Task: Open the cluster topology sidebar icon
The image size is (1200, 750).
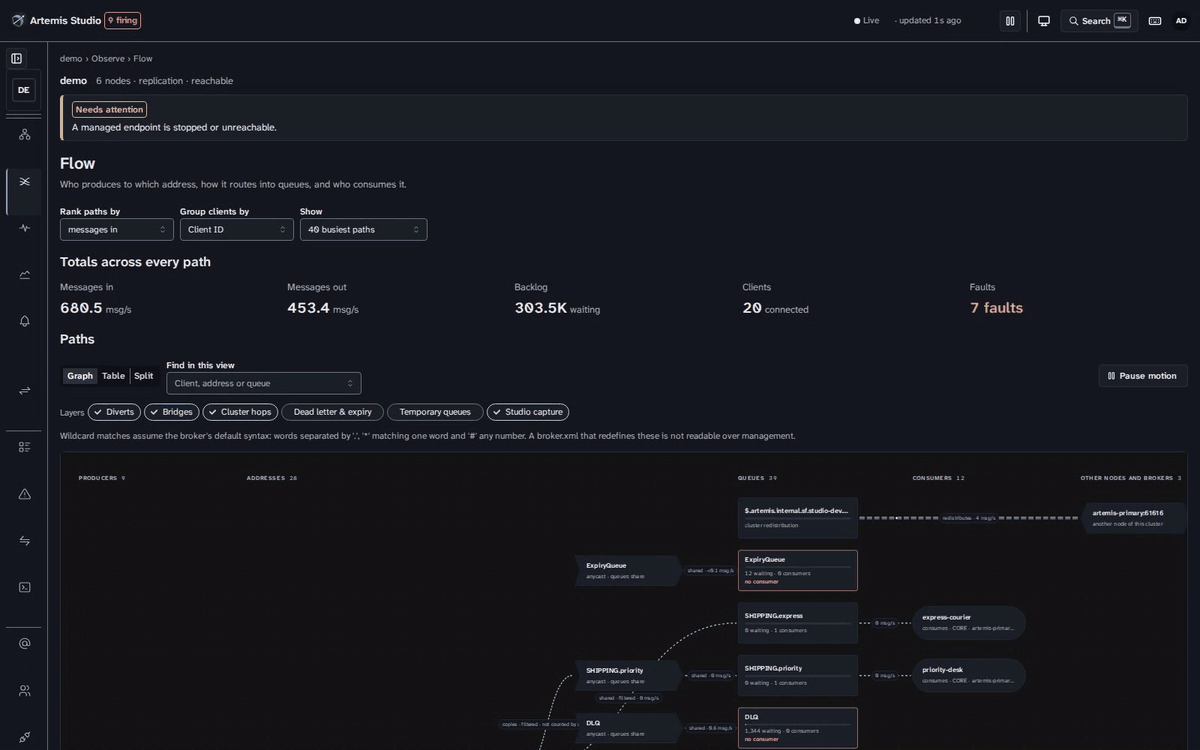Action: pyautogui.click(x=24, y=134)
